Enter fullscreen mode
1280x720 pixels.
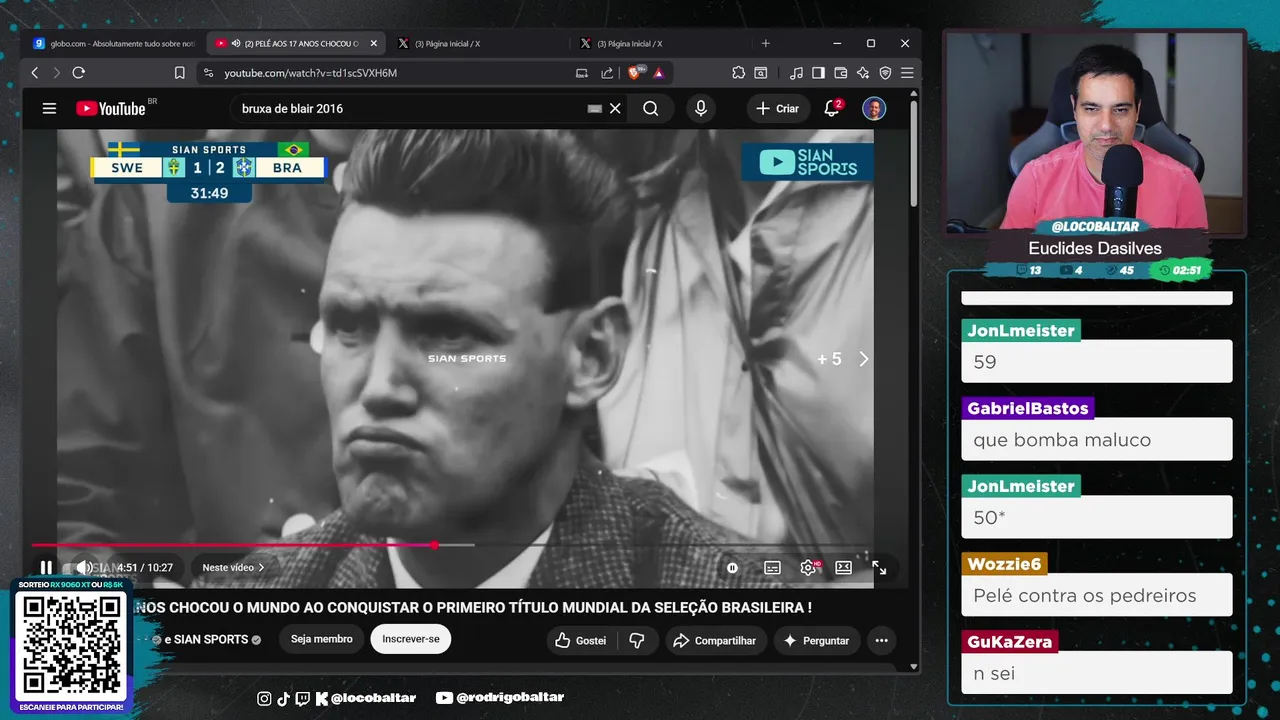(x=879, y=568)
